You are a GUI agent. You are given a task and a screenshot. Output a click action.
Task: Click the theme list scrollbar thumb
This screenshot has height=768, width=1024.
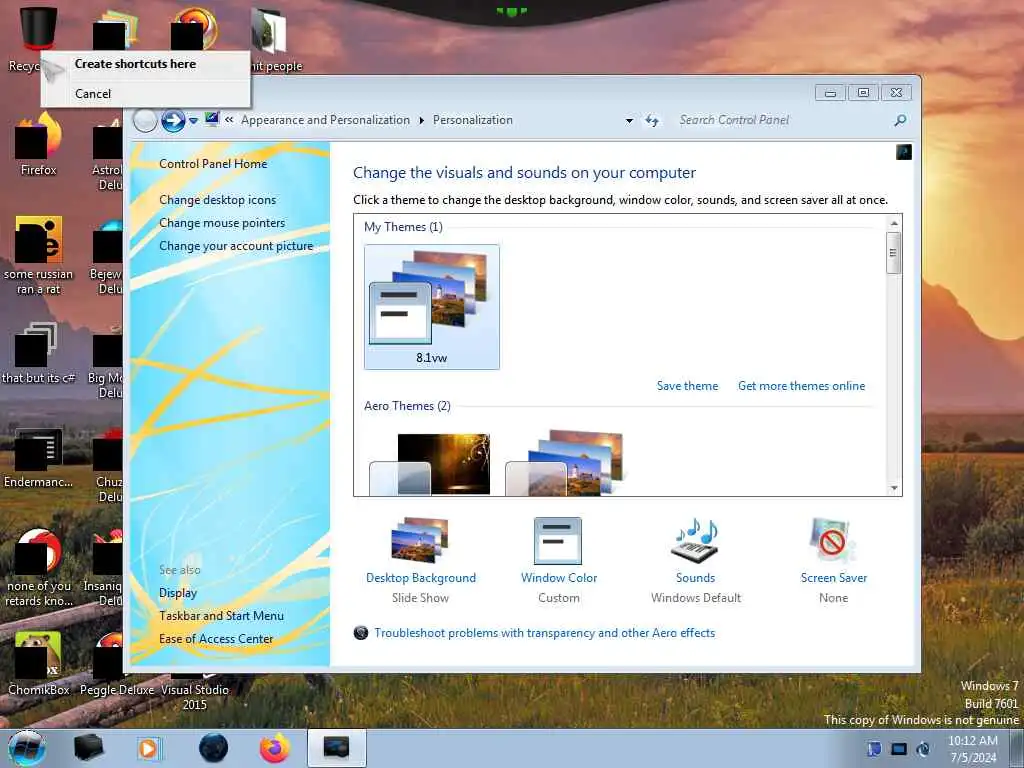click(x=894, y=253)
